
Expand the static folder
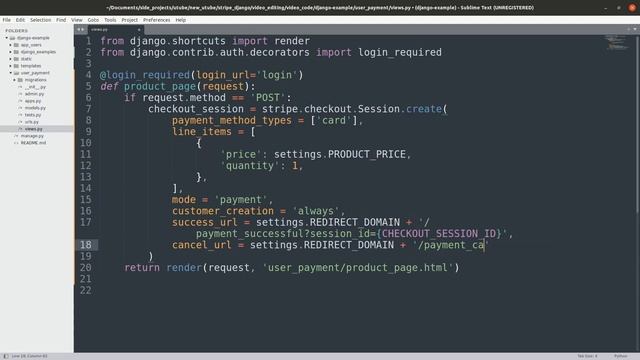pos(11,59)
